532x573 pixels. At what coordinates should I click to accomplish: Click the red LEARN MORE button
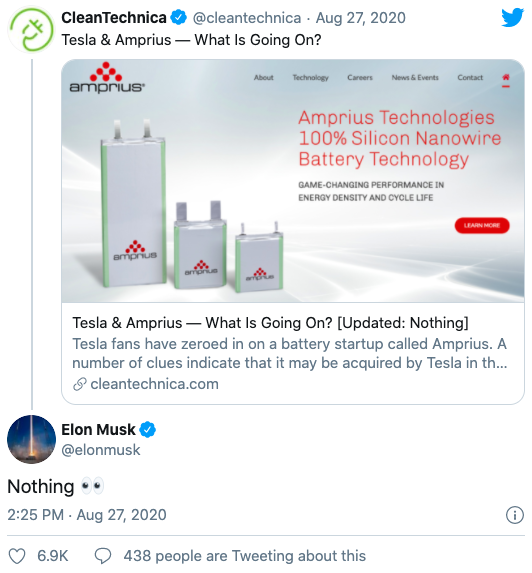coord(482,225)
